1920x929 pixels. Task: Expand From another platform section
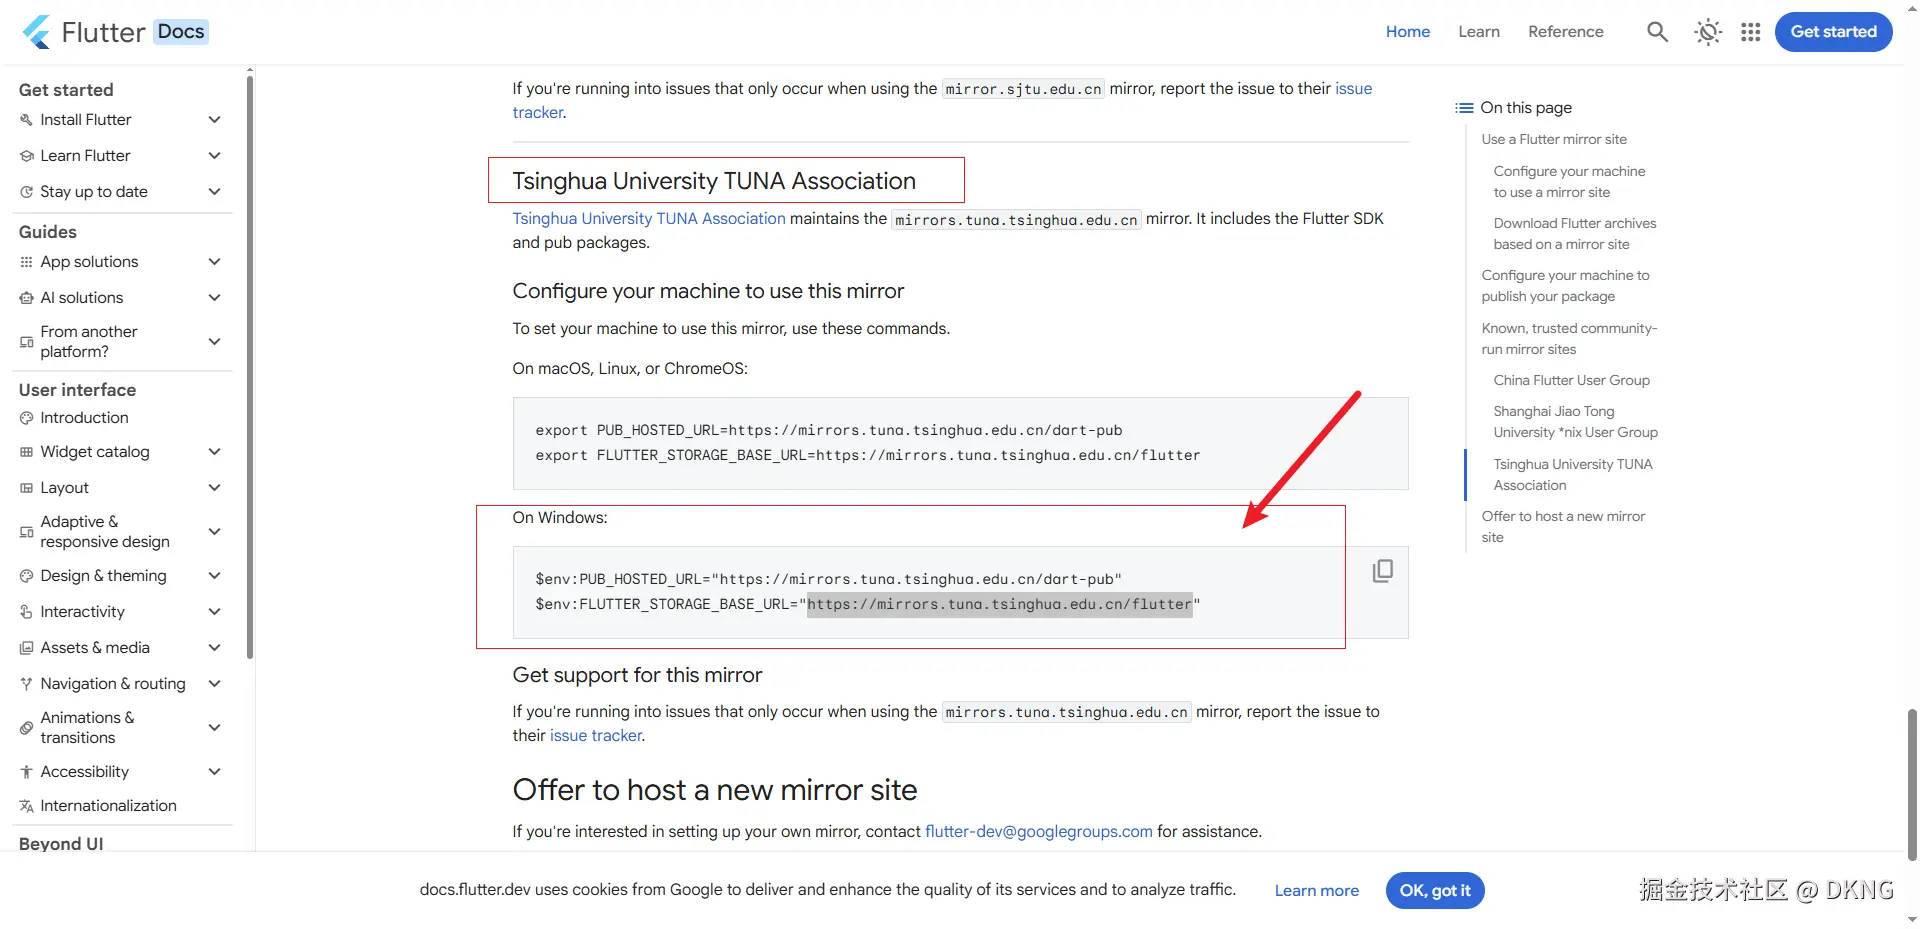(214, 342)
